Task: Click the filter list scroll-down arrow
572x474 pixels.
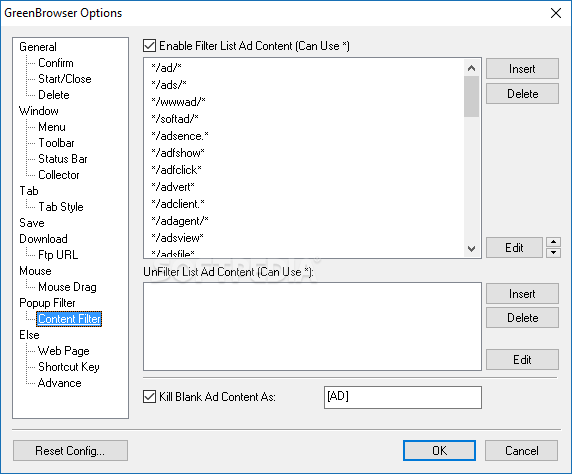Action: [471, 249]
